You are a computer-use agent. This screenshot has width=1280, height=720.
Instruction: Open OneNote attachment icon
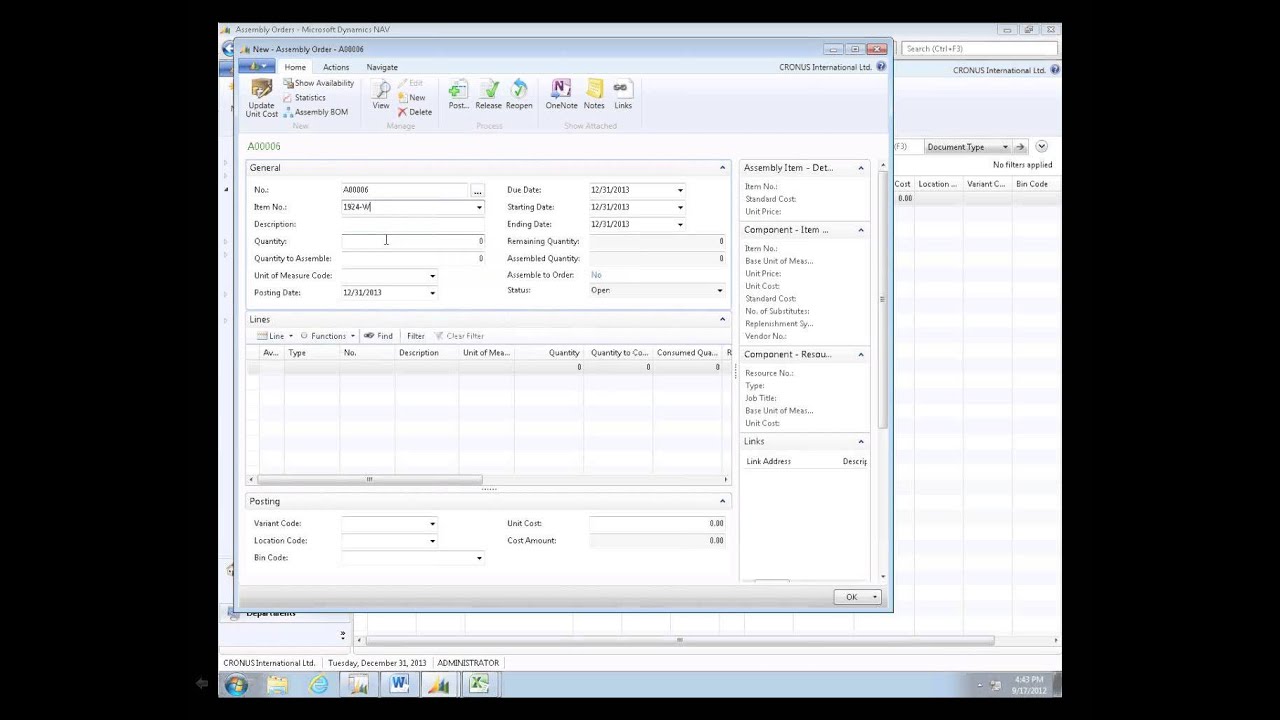[561, 95]
